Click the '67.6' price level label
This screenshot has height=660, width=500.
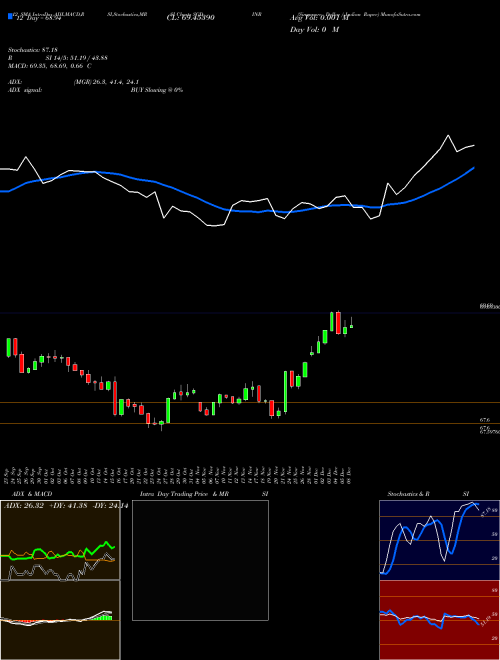coord(484,420)
